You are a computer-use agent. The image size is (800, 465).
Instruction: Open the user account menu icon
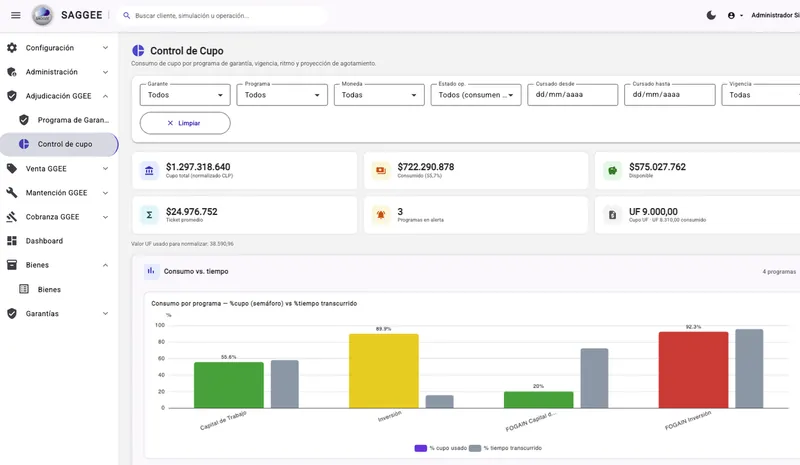coord(731,16)
